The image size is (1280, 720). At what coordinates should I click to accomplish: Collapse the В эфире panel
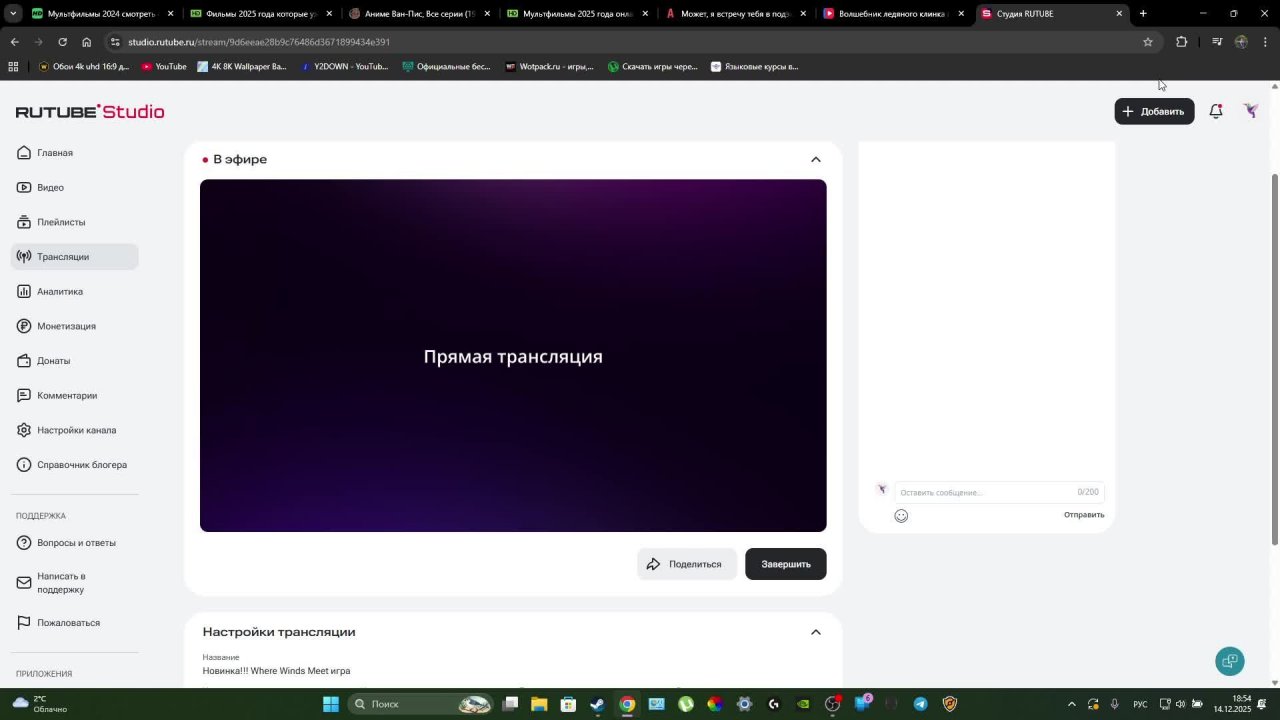point(816,160)
